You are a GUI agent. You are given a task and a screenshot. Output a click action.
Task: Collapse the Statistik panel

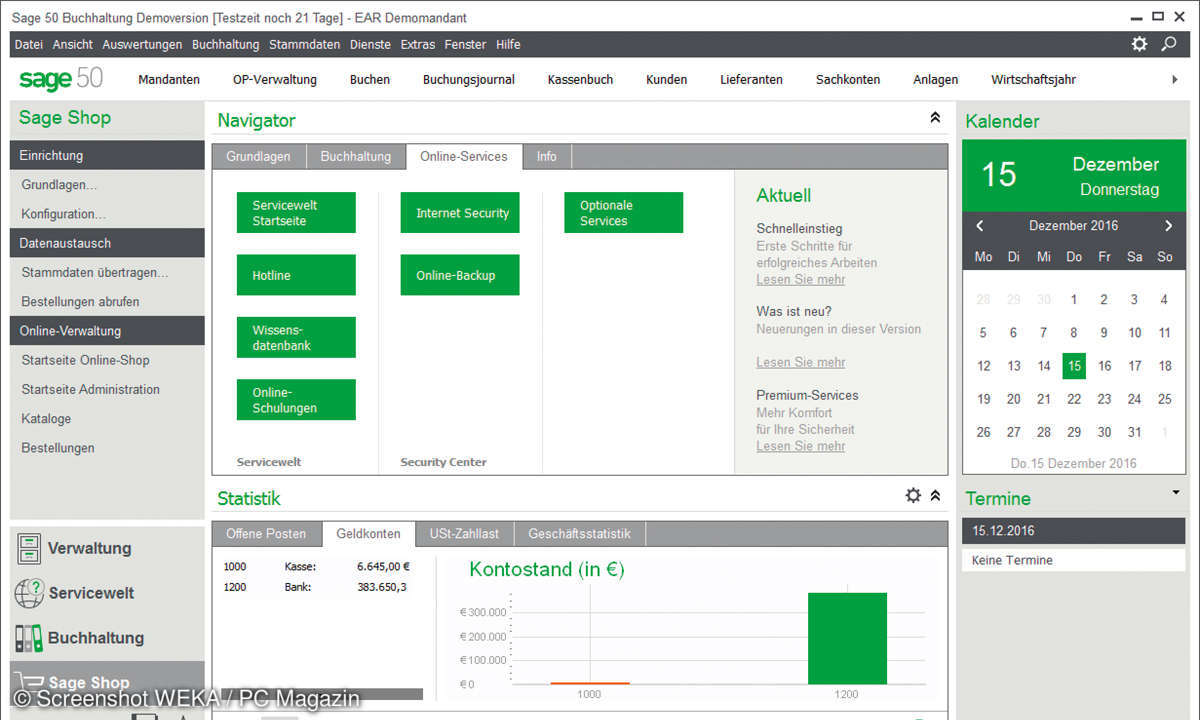[935, 495]
